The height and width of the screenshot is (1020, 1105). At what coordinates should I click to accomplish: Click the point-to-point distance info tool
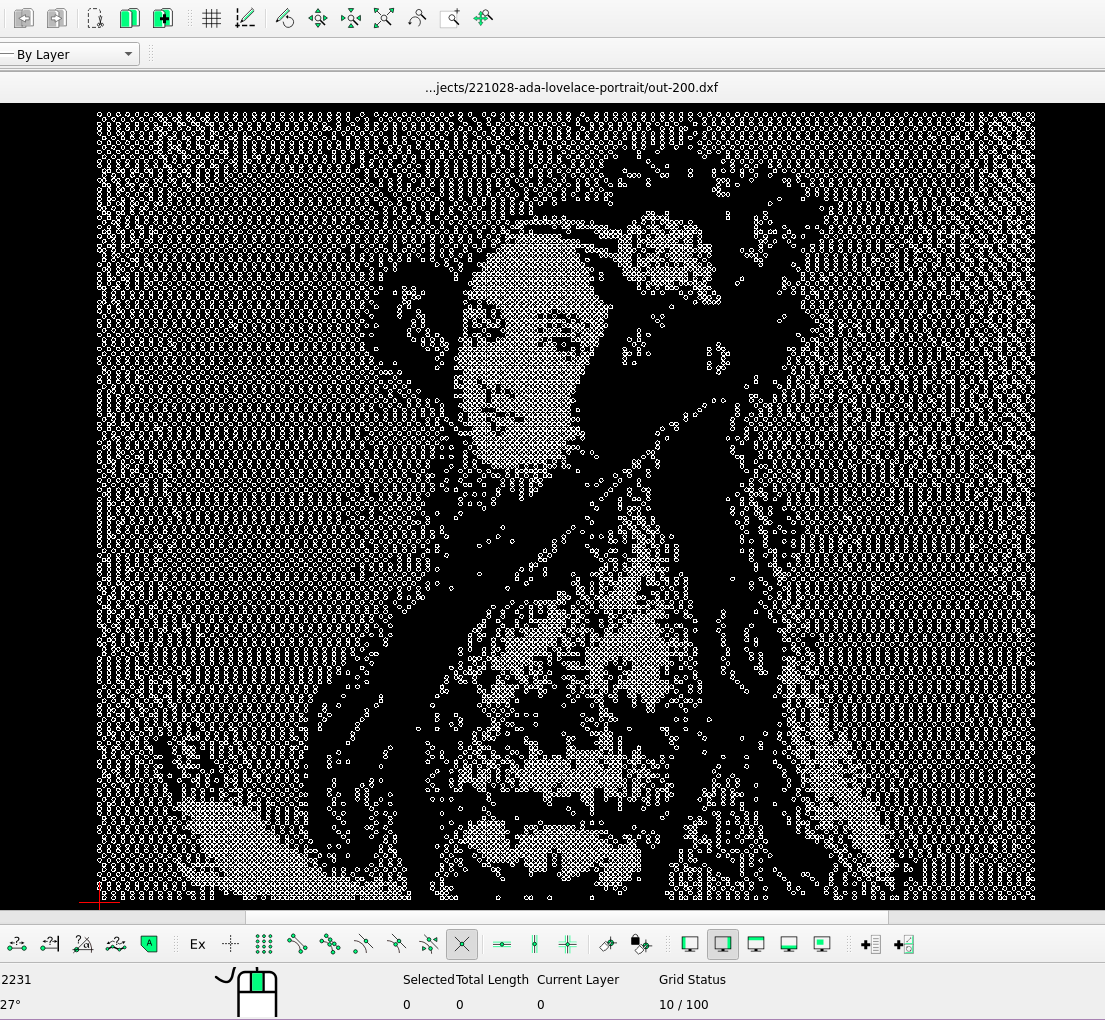(17, 945)
